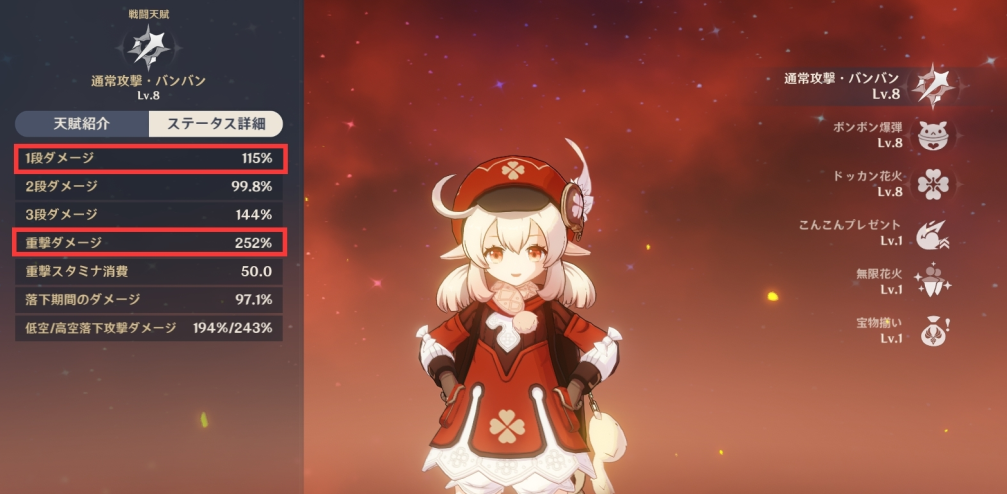1007x494 pixels.
Task: Click the ドッカン花火 Lv.8 label
Action: pyautogui.click(x=868, y=184)
